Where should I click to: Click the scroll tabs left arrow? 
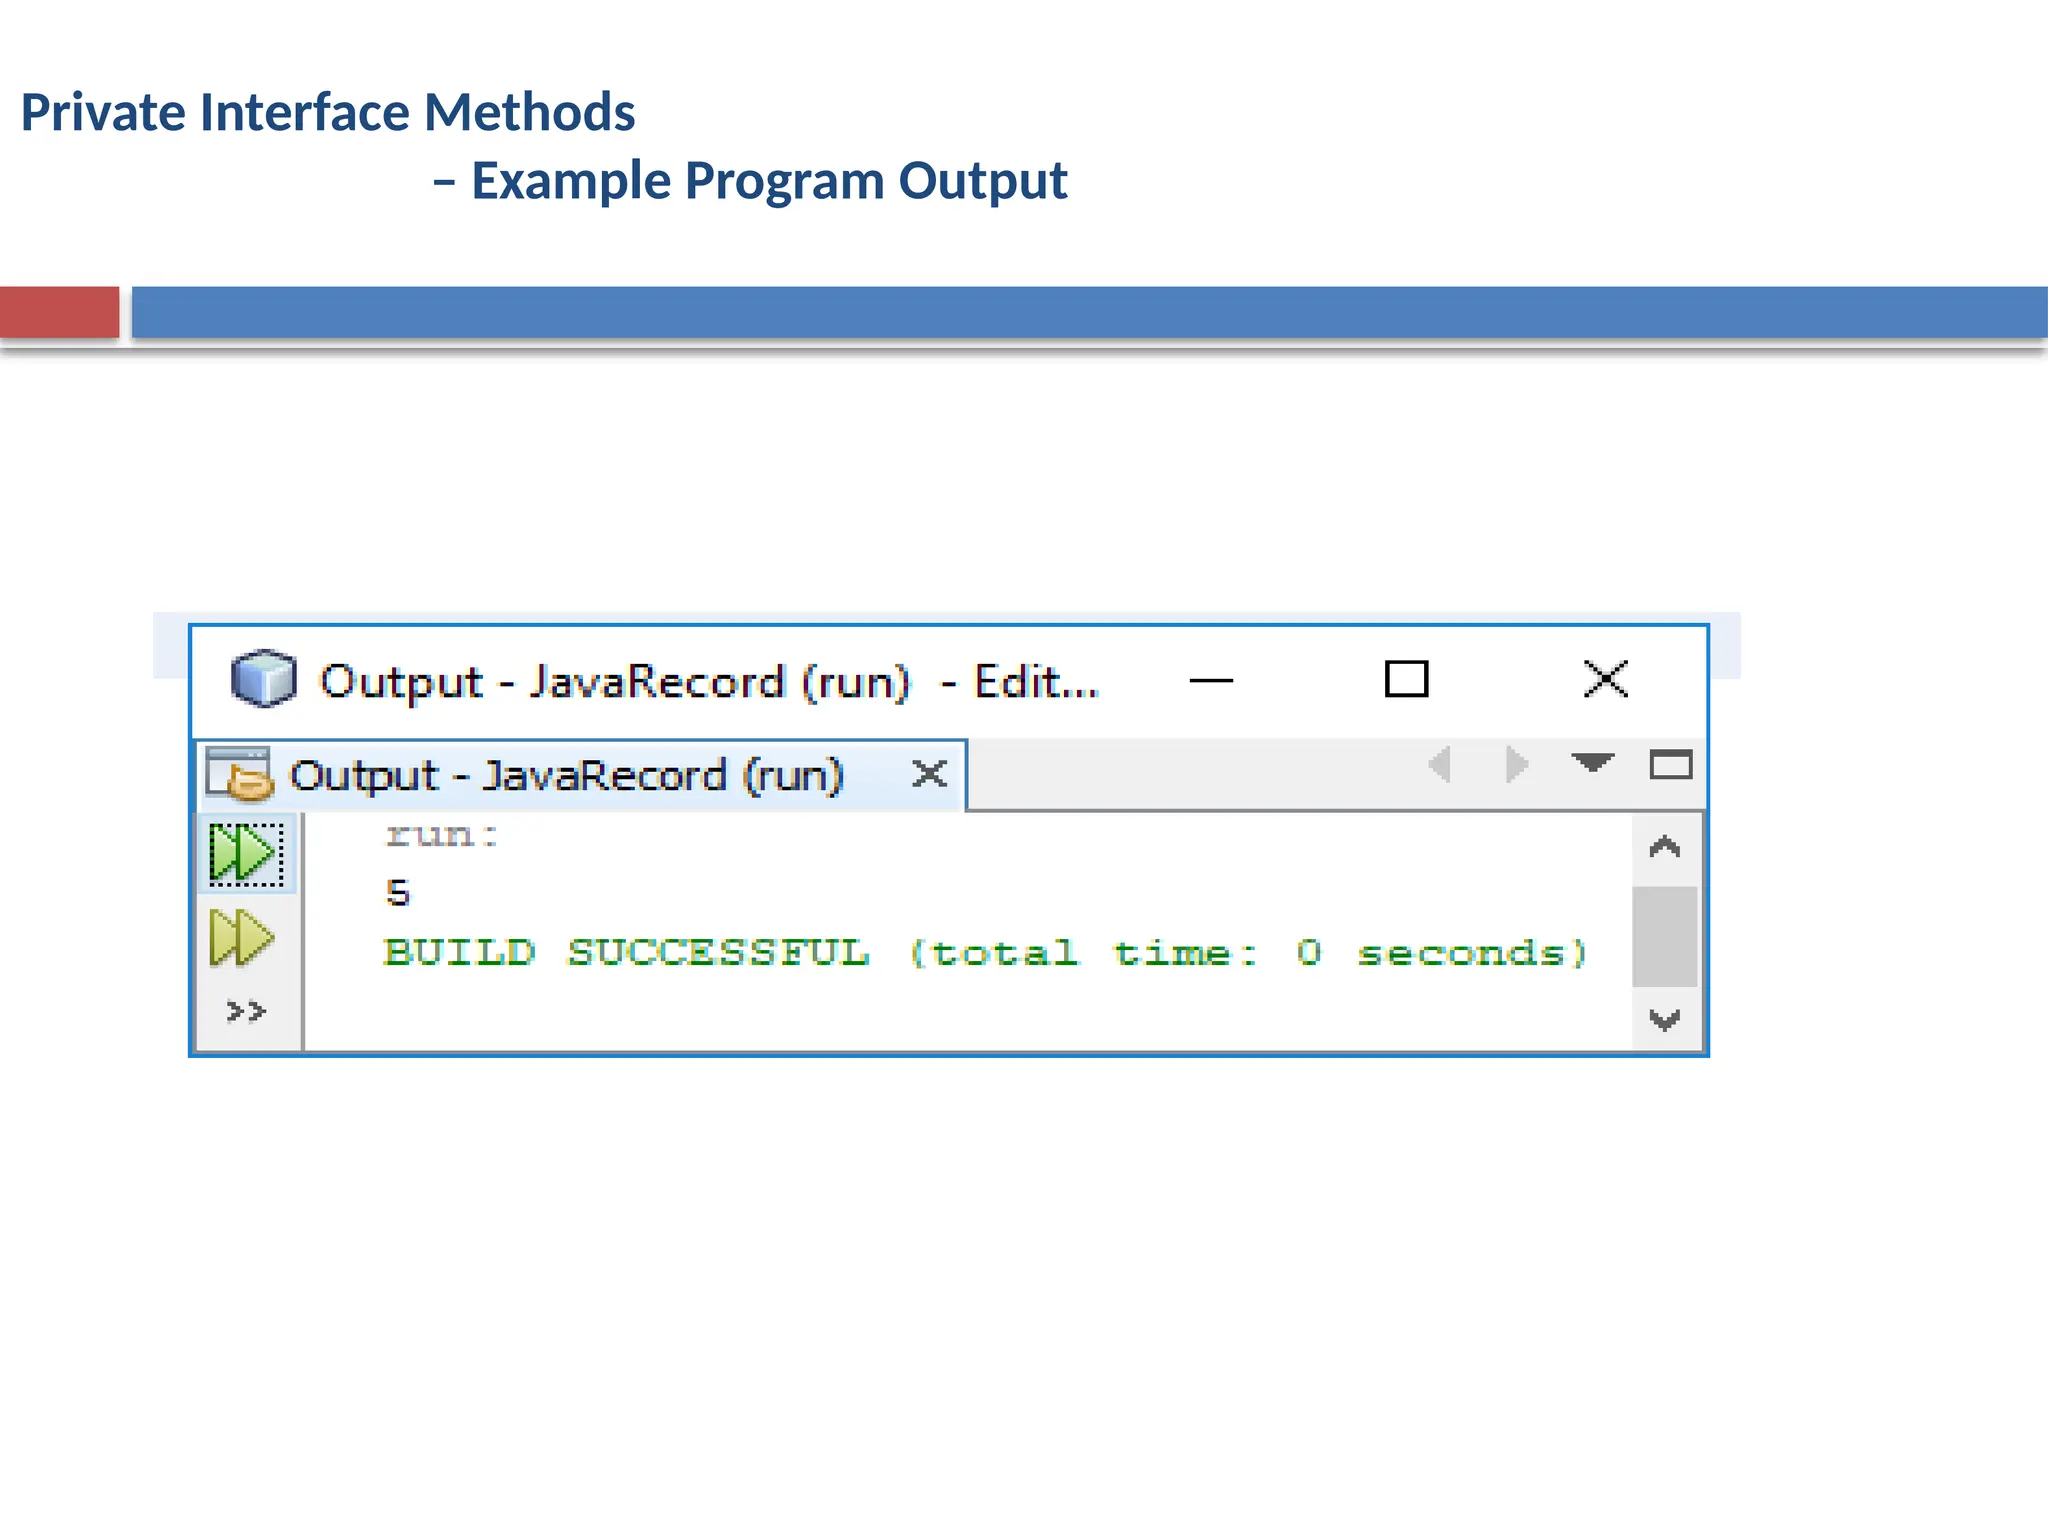(1440, 765)
